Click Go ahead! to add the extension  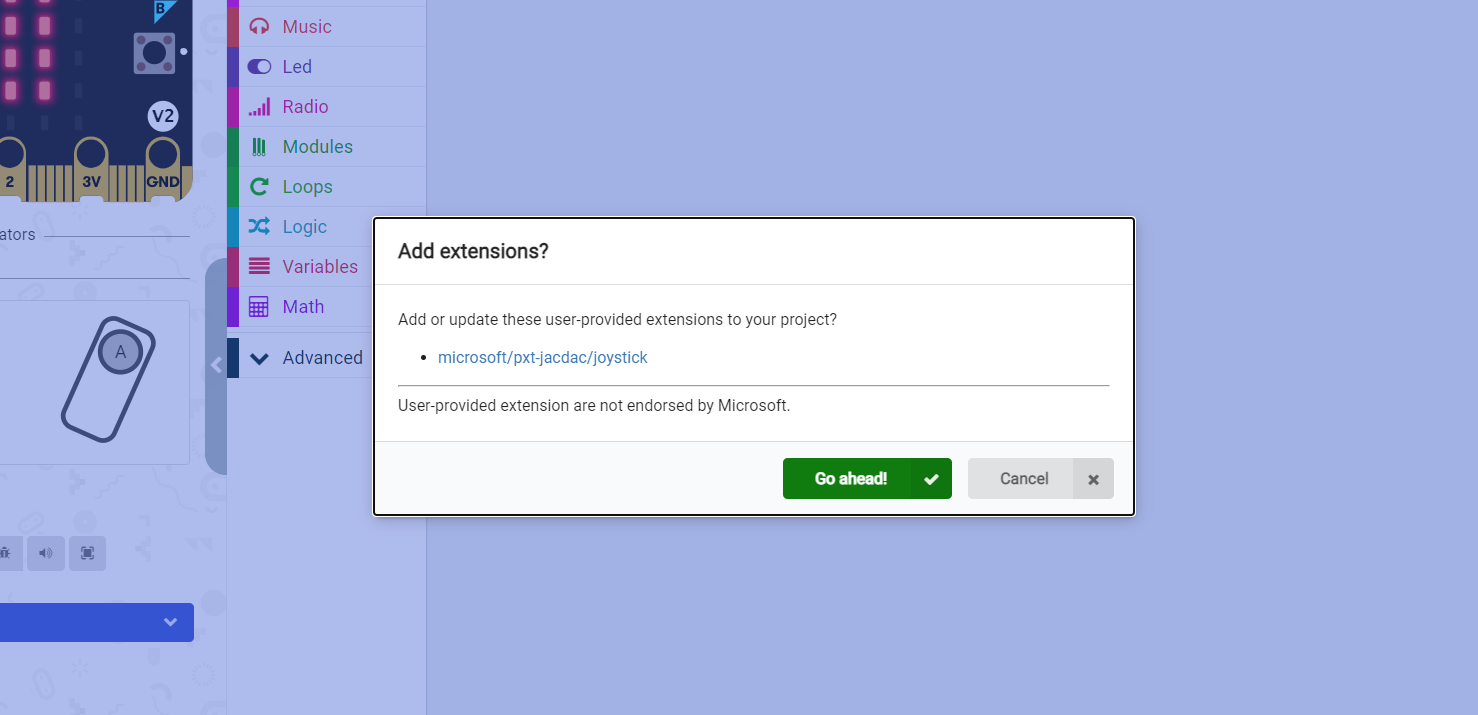click(866, 478)
